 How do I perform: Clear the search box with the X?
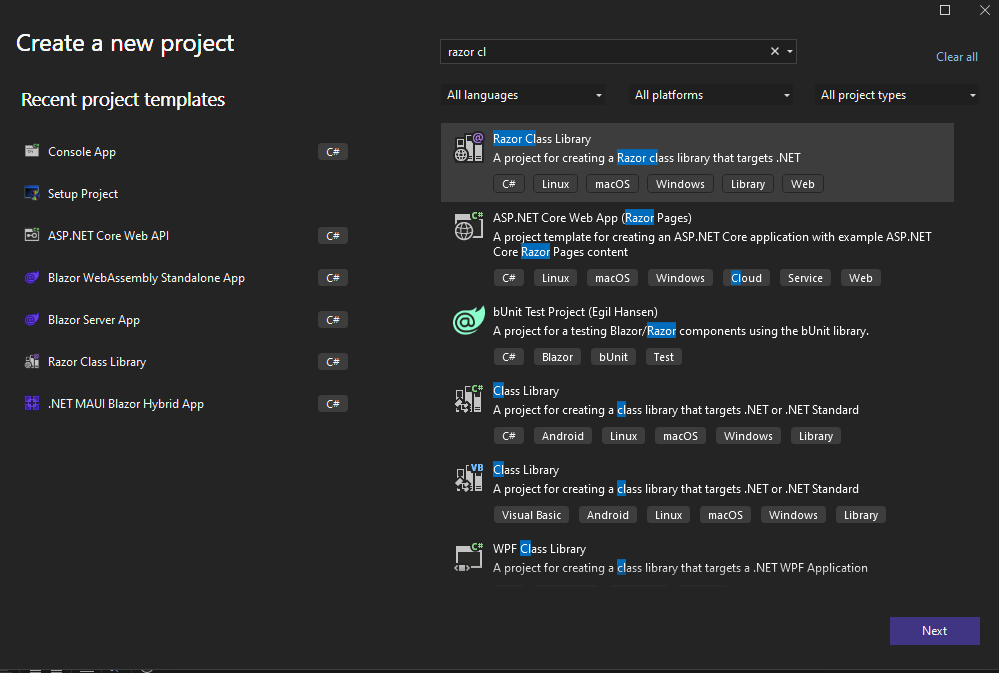click(x=775, y=52)
